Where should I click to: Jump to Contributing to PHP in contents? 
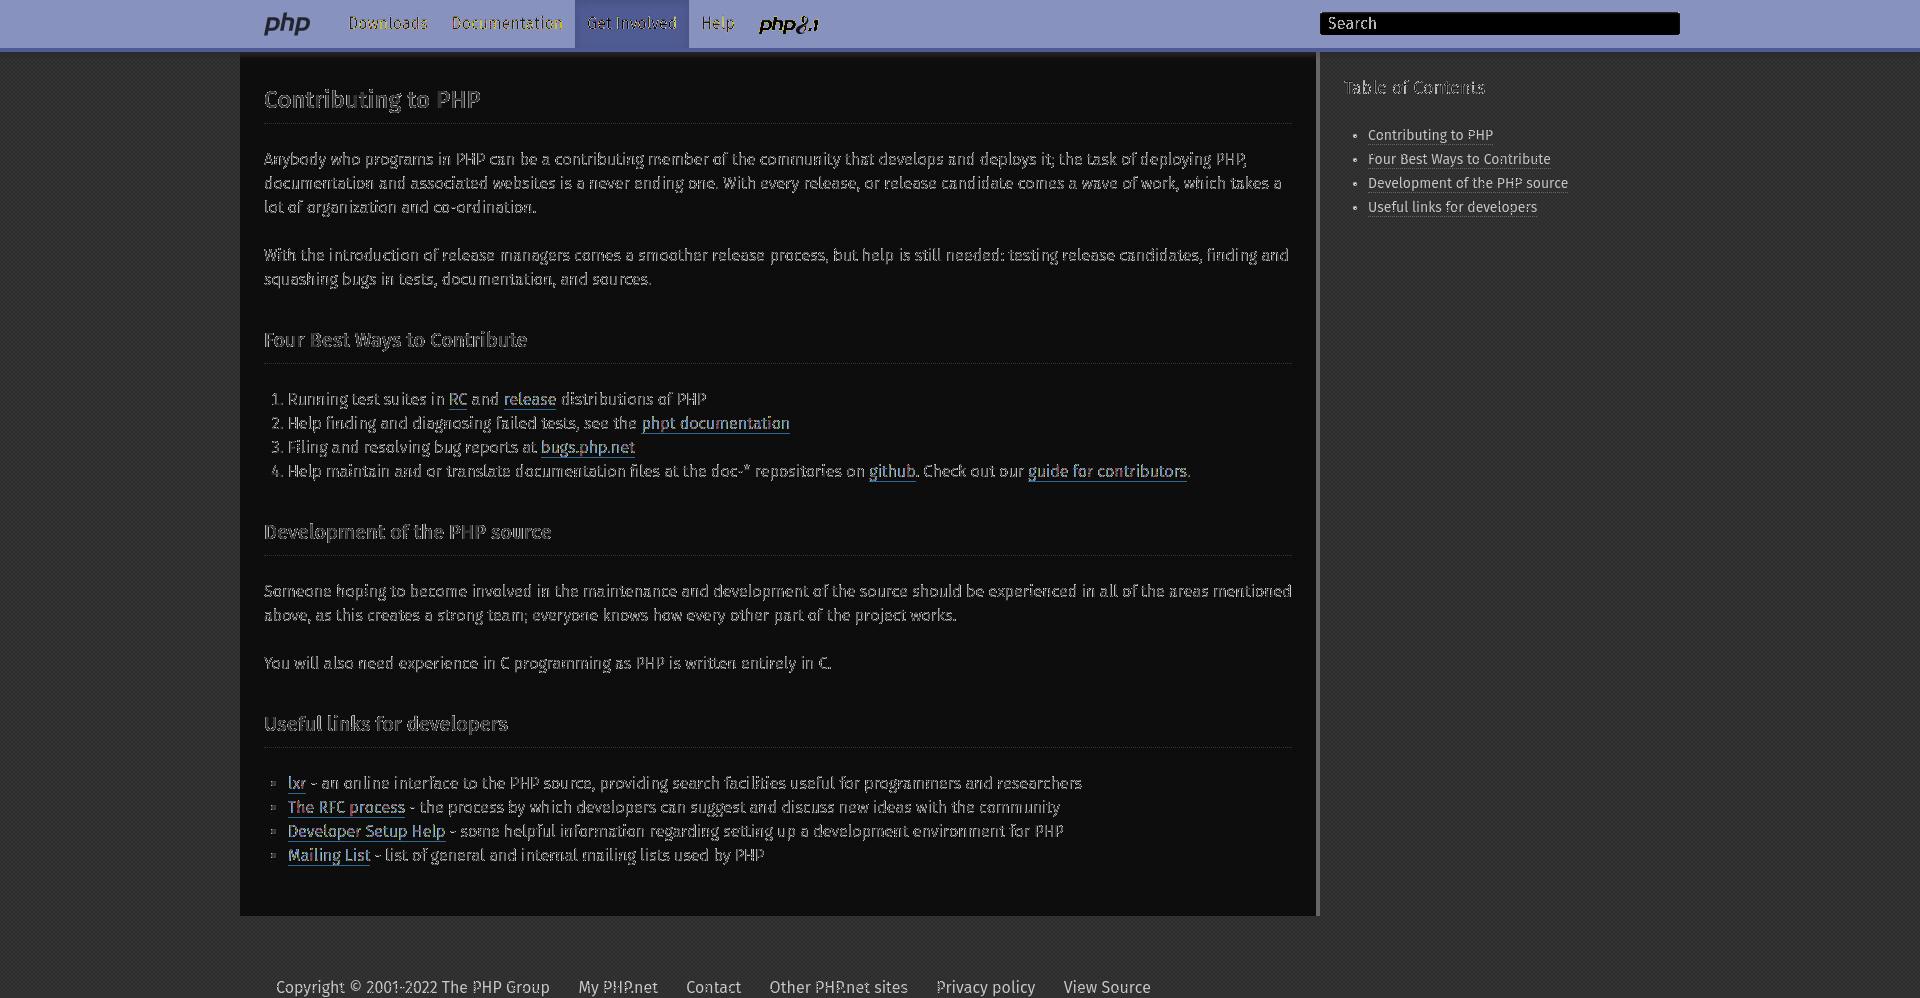click(x=1430, y=135)
